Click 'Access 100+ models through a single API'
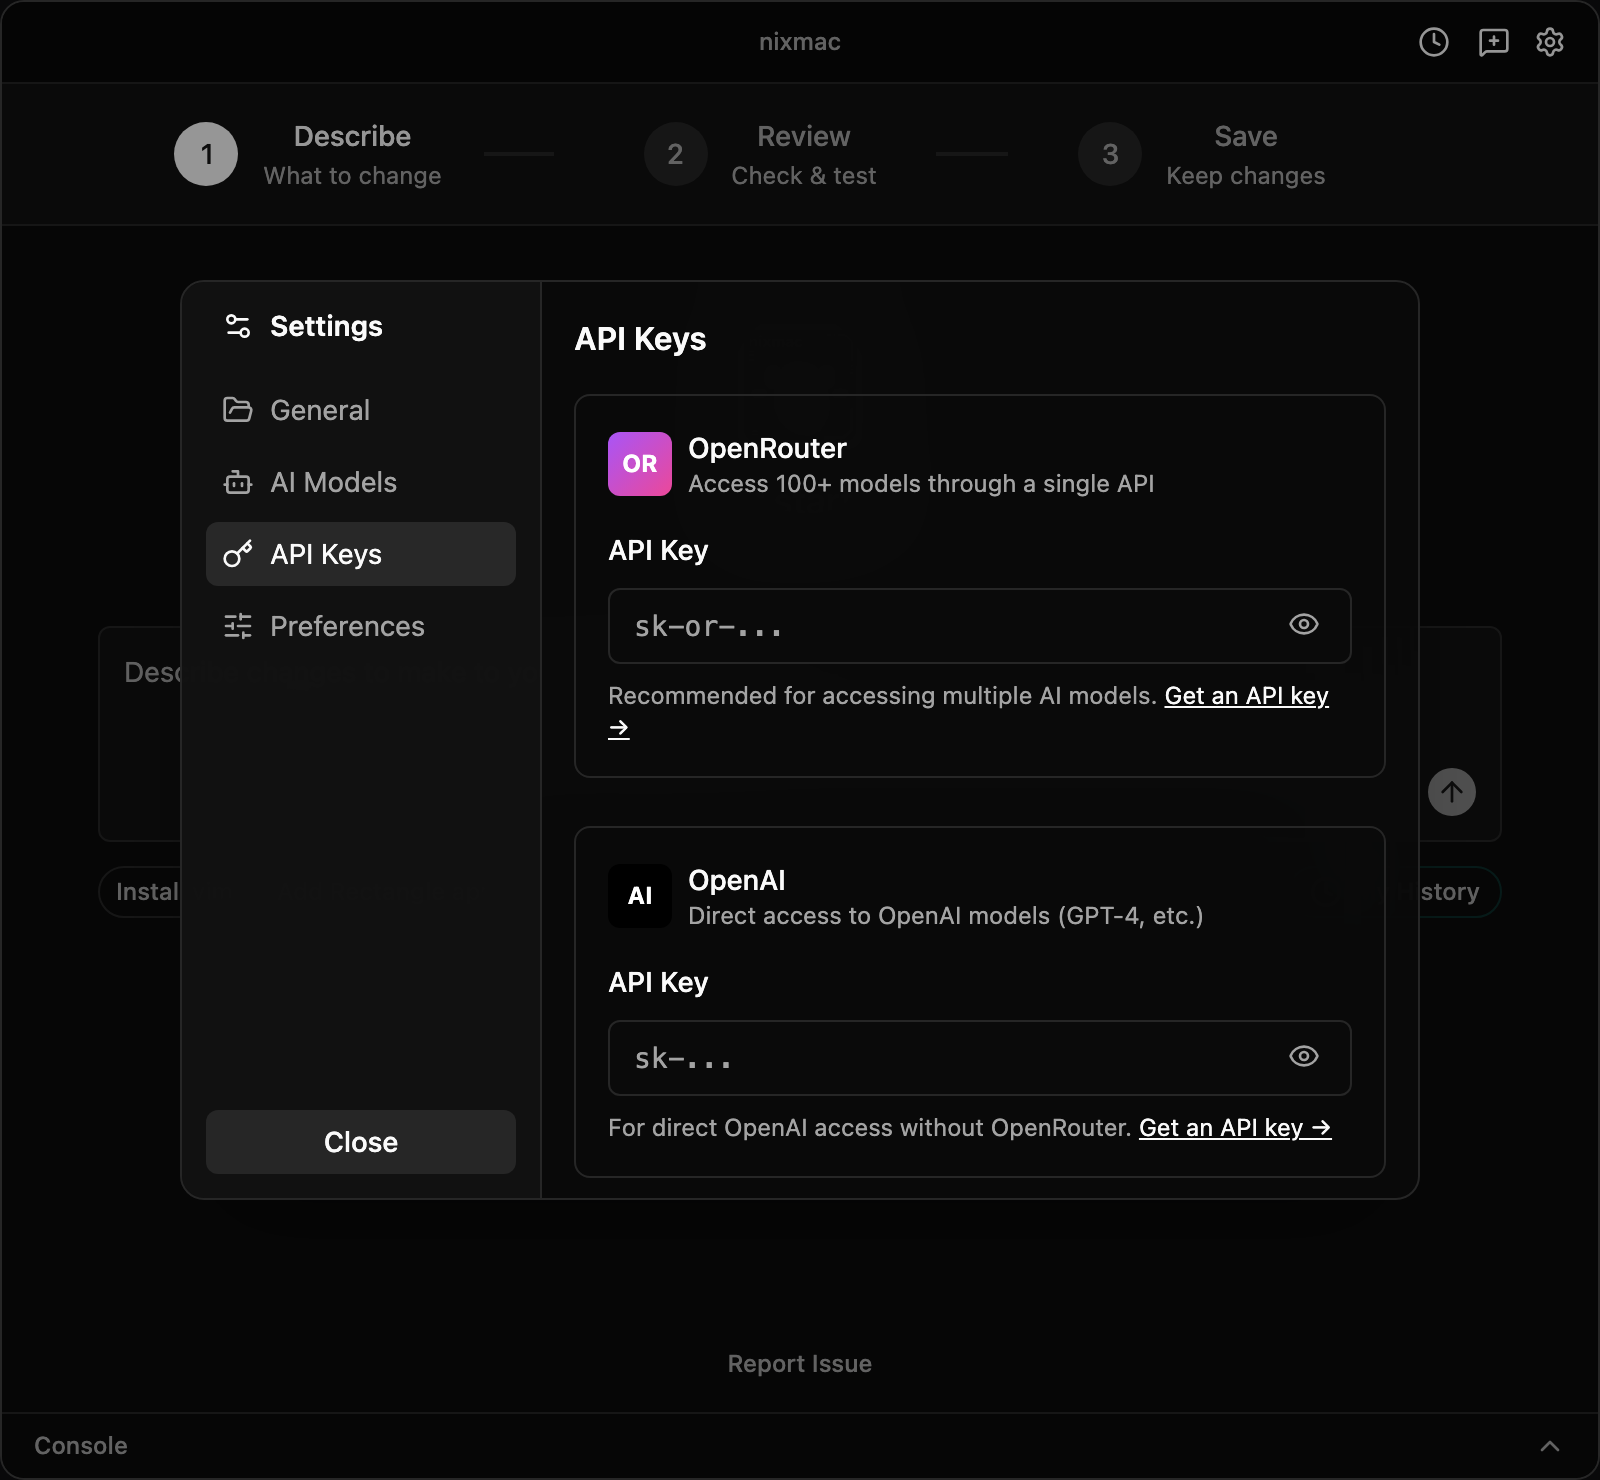Image resolution: width=1600 pixels, height=1480 pixels. click(x=921, y=484)
